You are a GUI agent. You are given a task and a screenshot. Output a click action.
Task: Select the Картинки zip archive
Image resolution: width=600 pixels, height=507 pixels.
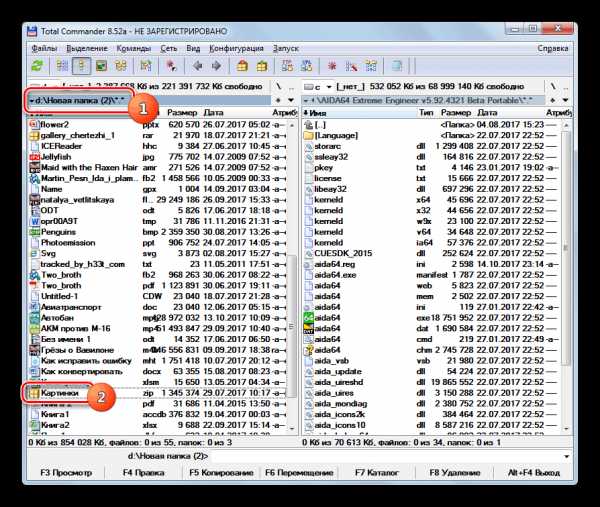tap(158, 393)
